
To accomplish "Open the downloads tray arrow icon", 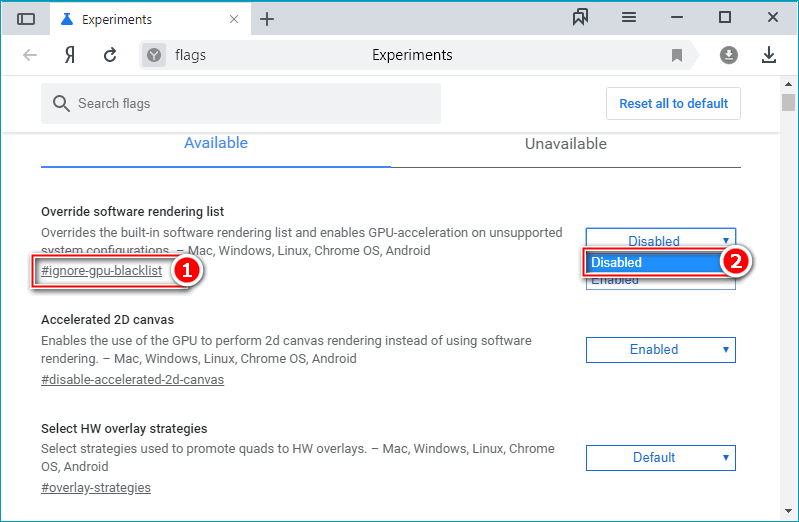I will 769,55.
